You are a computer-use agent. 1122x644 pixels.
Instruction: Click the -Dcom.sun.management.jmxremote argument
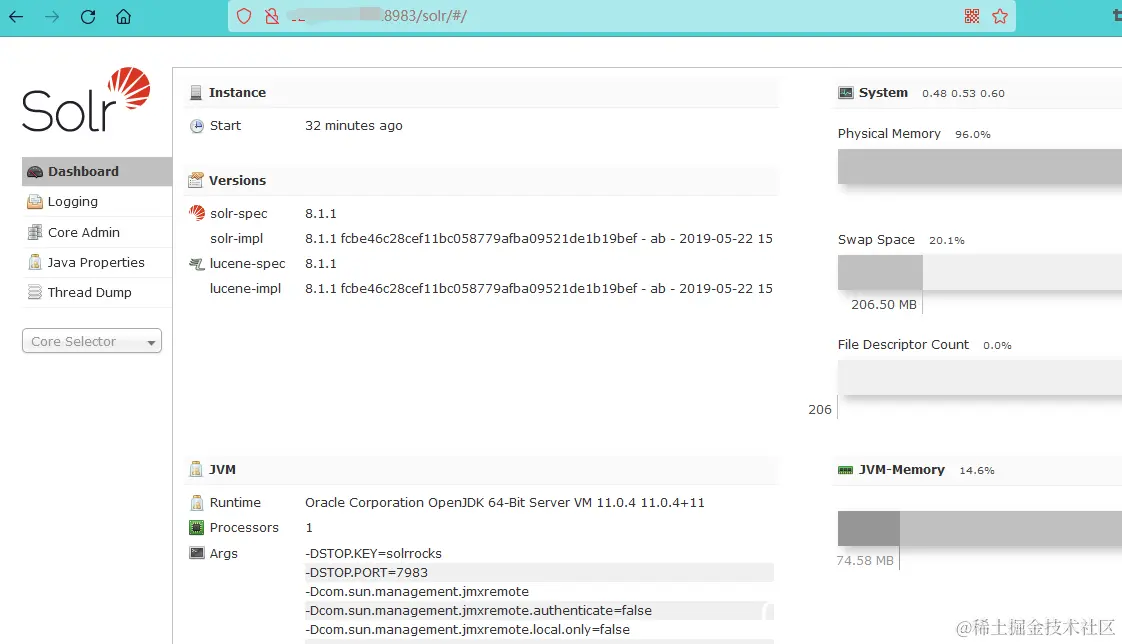click(x=417, y=592)
